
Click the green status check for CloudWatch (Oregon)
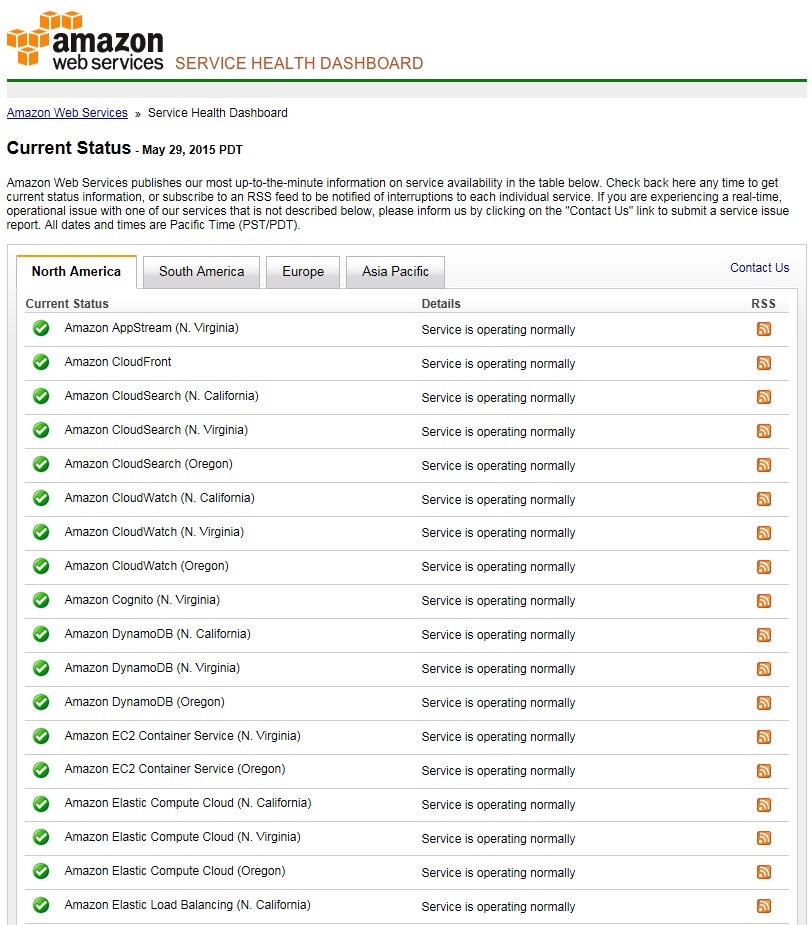coord(41,566)
